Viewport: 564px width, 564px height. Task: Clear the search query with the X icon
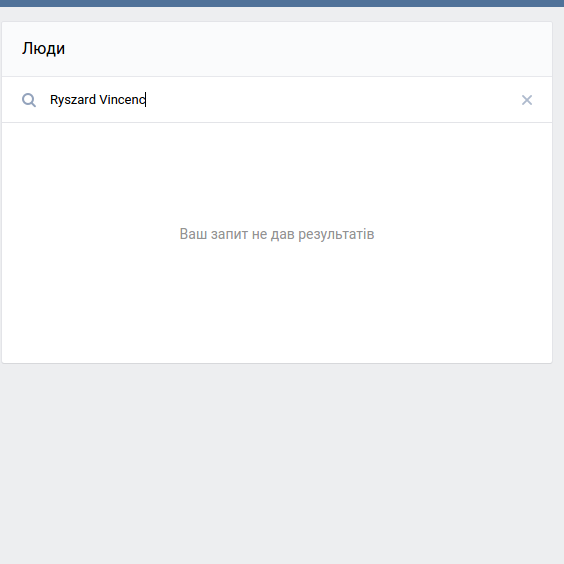tap(527, 100)
